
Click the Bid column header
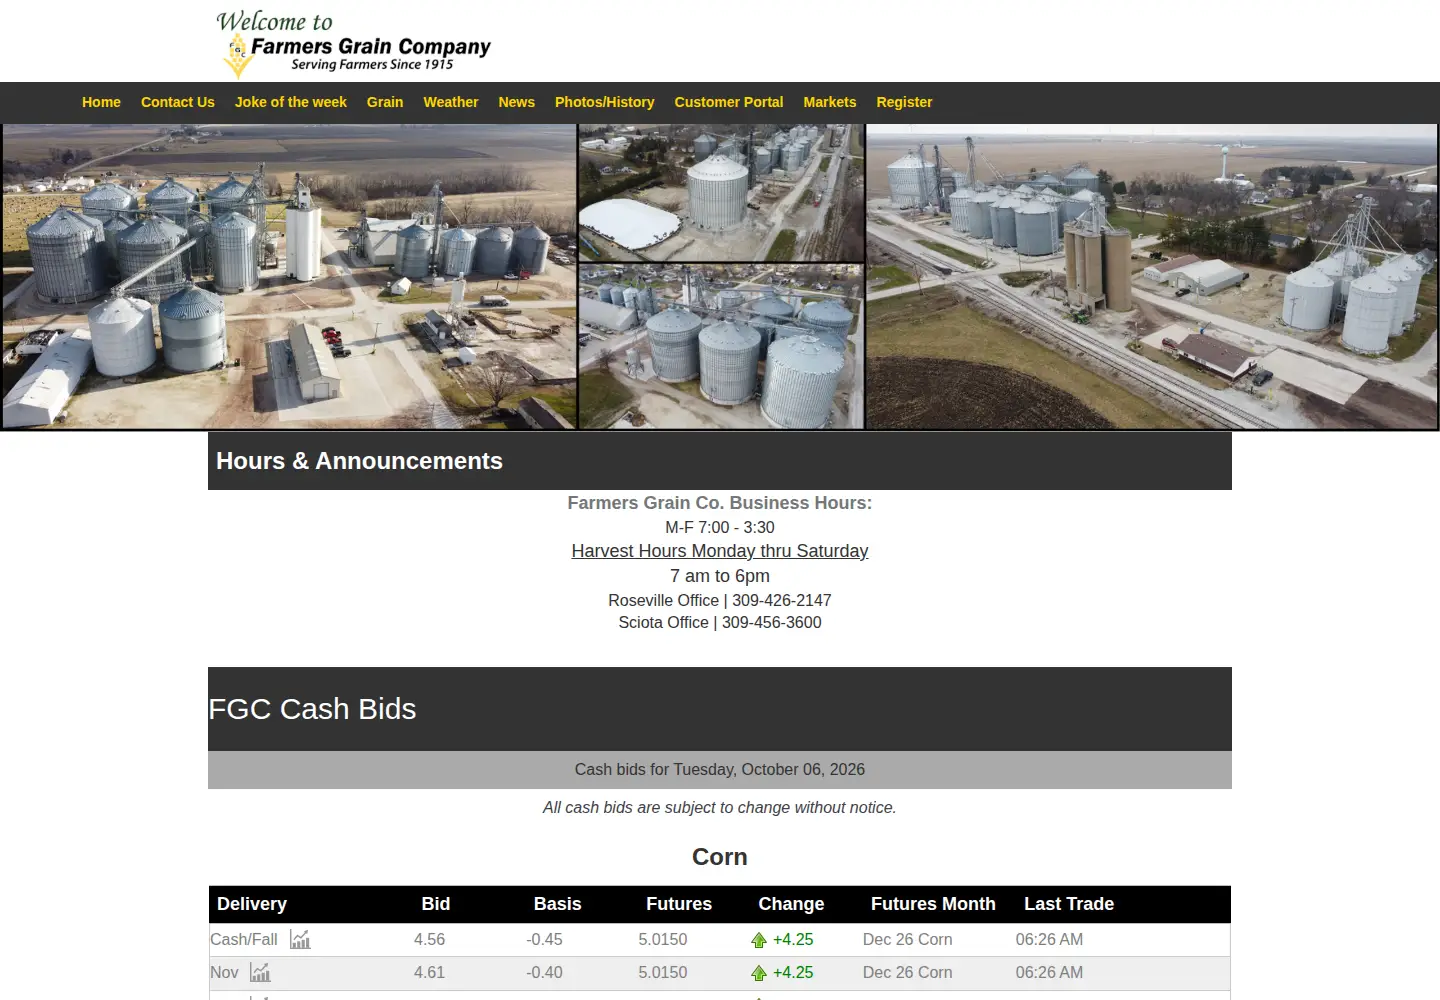[x=436, y=904]
